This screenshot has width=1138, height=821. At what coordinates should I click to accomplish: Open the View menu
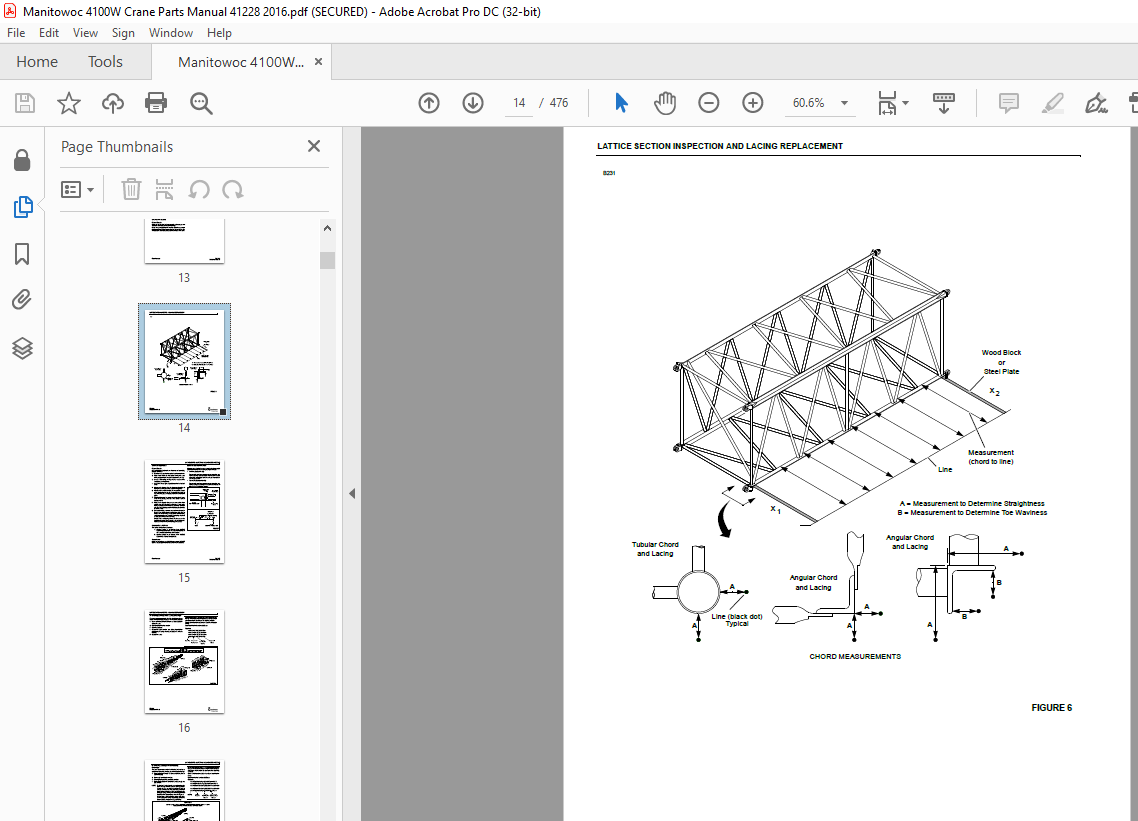point(85,33)
